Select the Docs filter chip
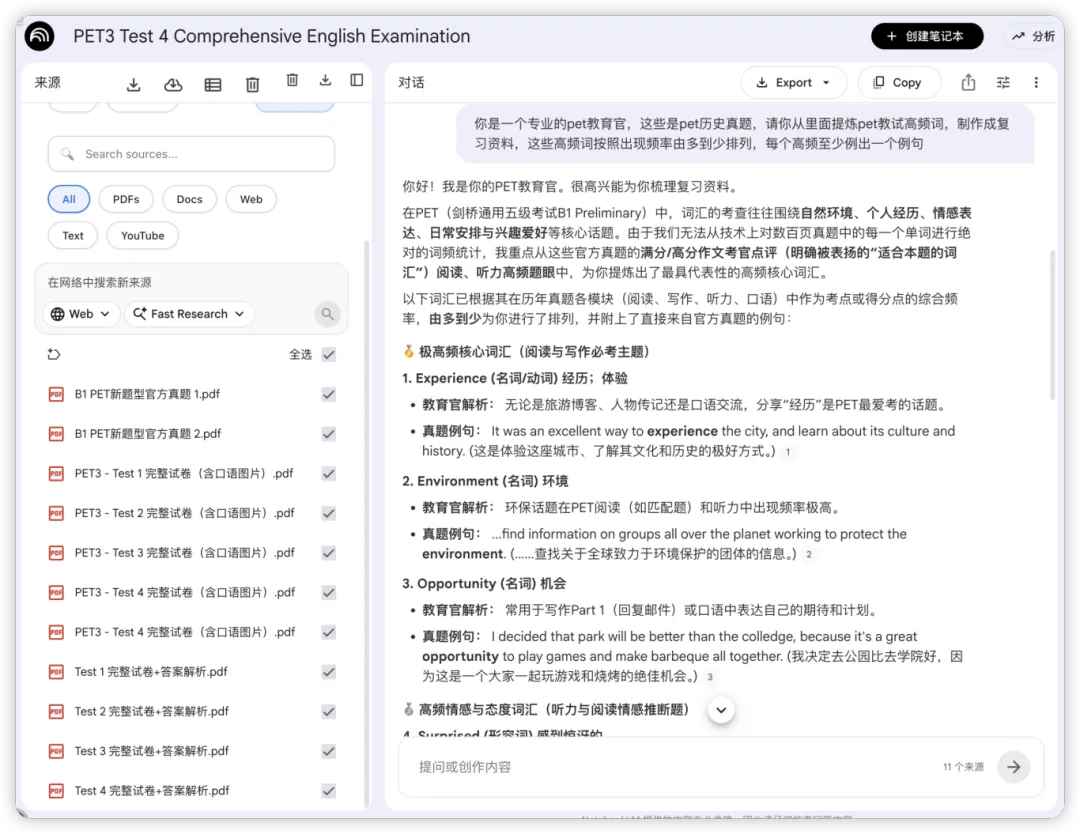This screenshot has width=1080, height=834. point(189,199)
